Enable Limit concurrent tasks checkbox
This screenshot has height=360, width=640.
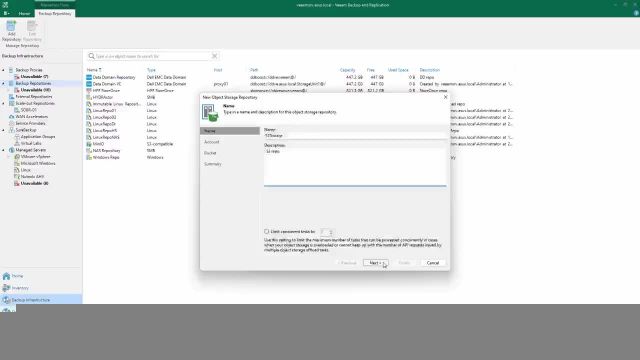(267, 231)
